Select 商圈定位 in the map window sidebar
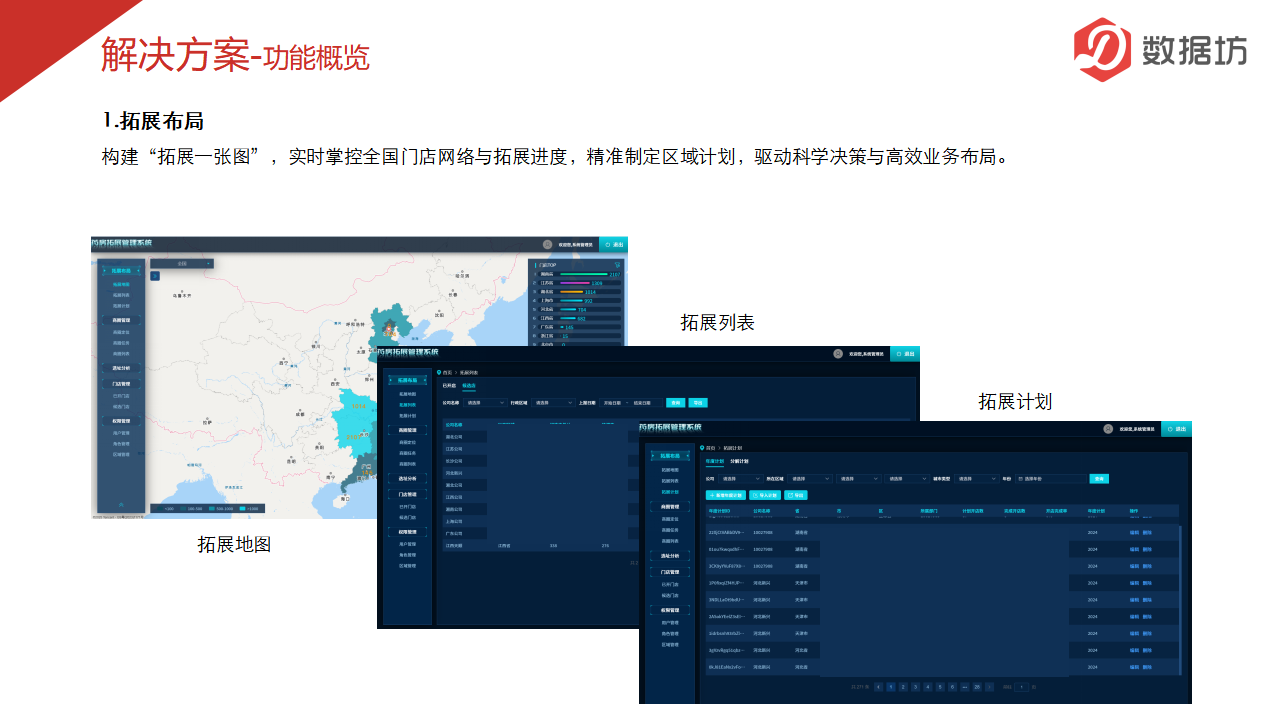The height and width of the screenshot is (720, 1280). pos(122,332)
